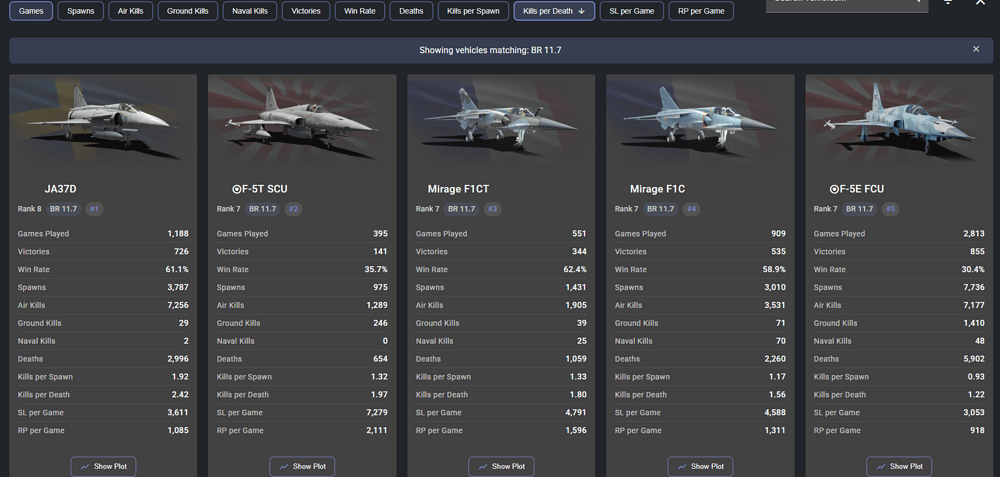Sort vehicles by Win Rate
This screenshot has width=1000, height=477.
click(x=360, y=11)
